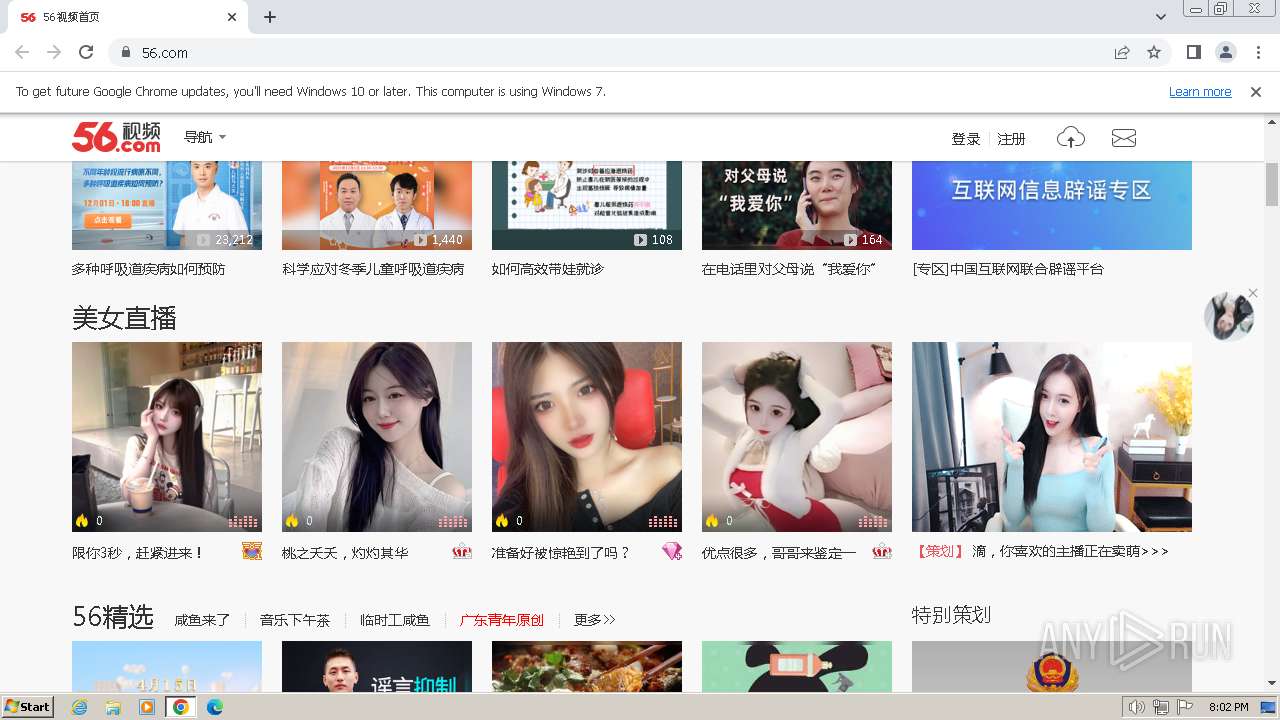
Task: Close the floating avatar widget
Action: click(1253, 293)
